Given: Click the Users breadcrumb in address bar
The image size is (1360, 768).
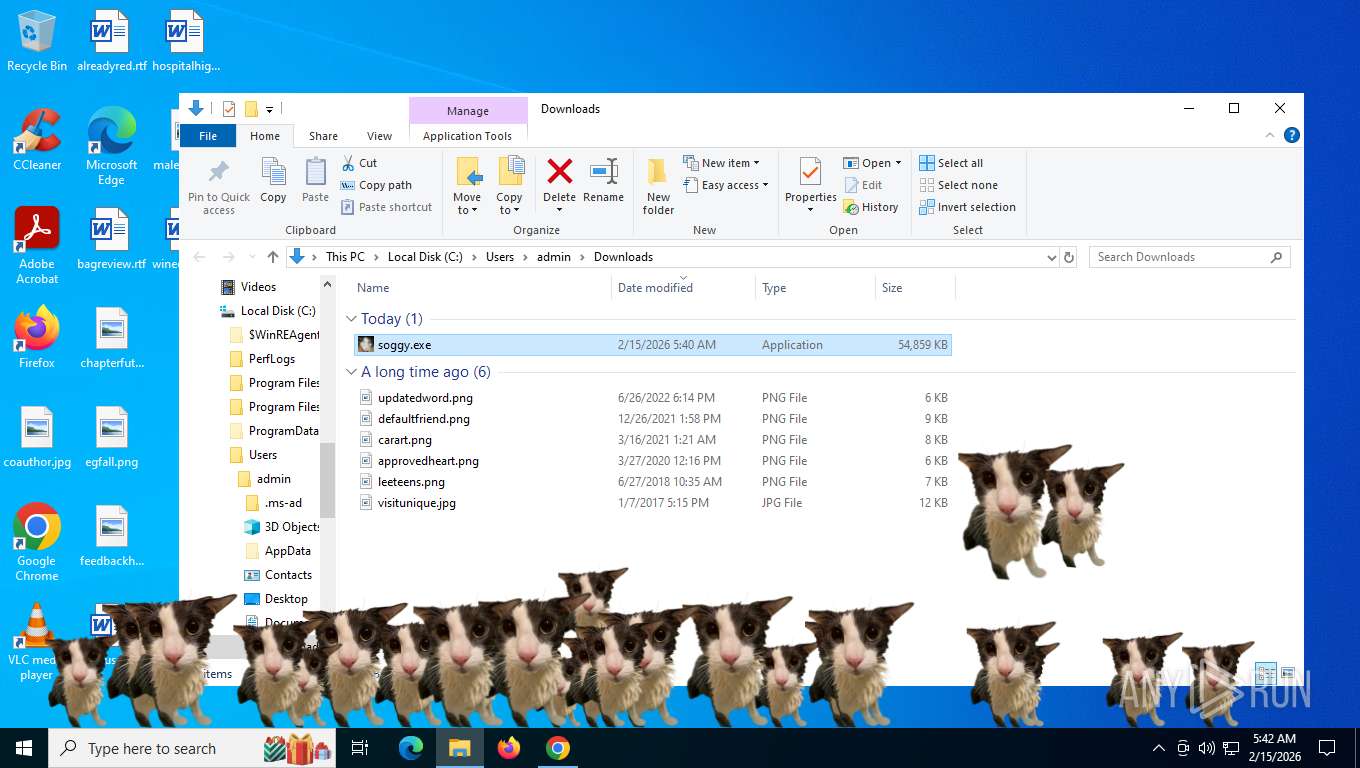Looking at the screenshot, I should 500,257.
